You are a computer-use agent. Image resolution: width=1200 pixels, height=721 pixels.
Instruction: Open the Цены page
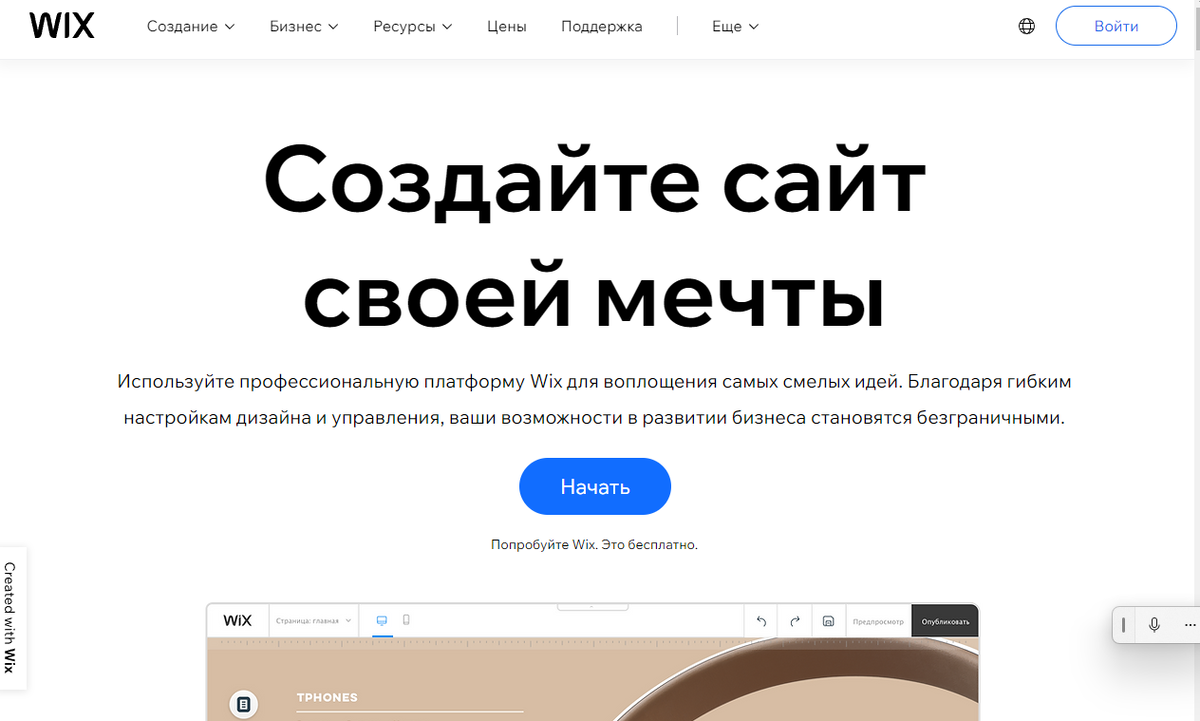[507, 27]
